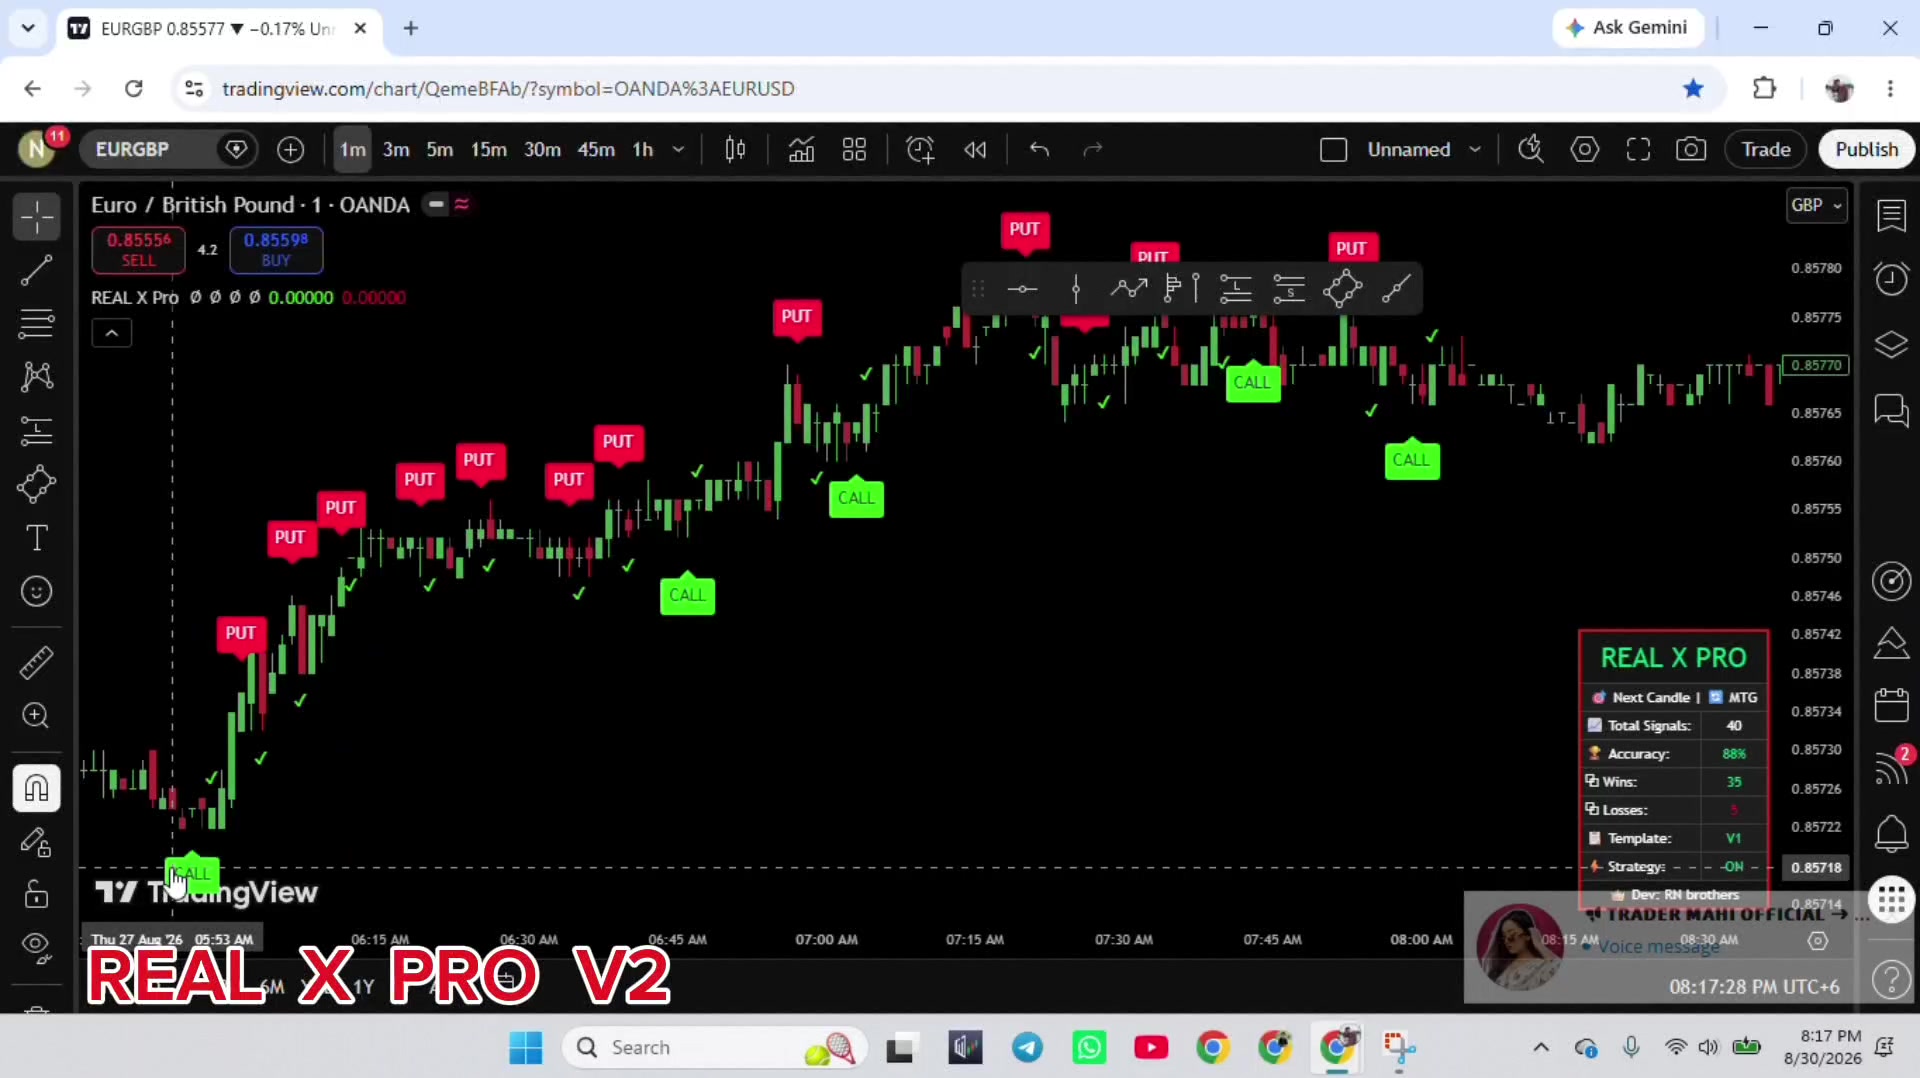
Task: Open the indicator templates grid
Action: point(854,149)
